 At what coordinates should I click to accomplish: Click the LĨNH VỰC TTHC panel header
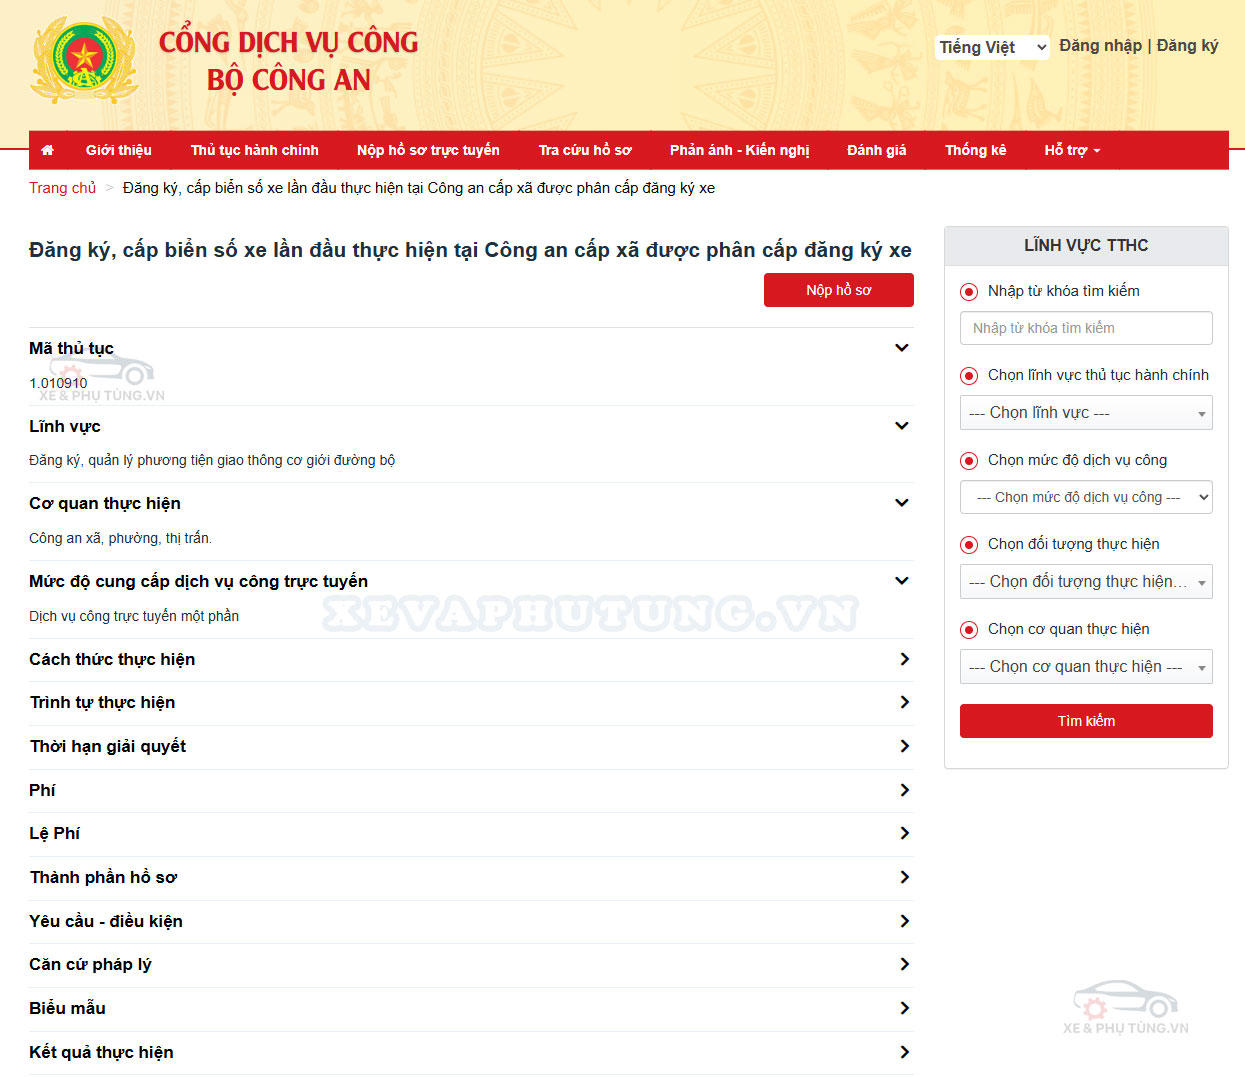tap(1086, 246)
